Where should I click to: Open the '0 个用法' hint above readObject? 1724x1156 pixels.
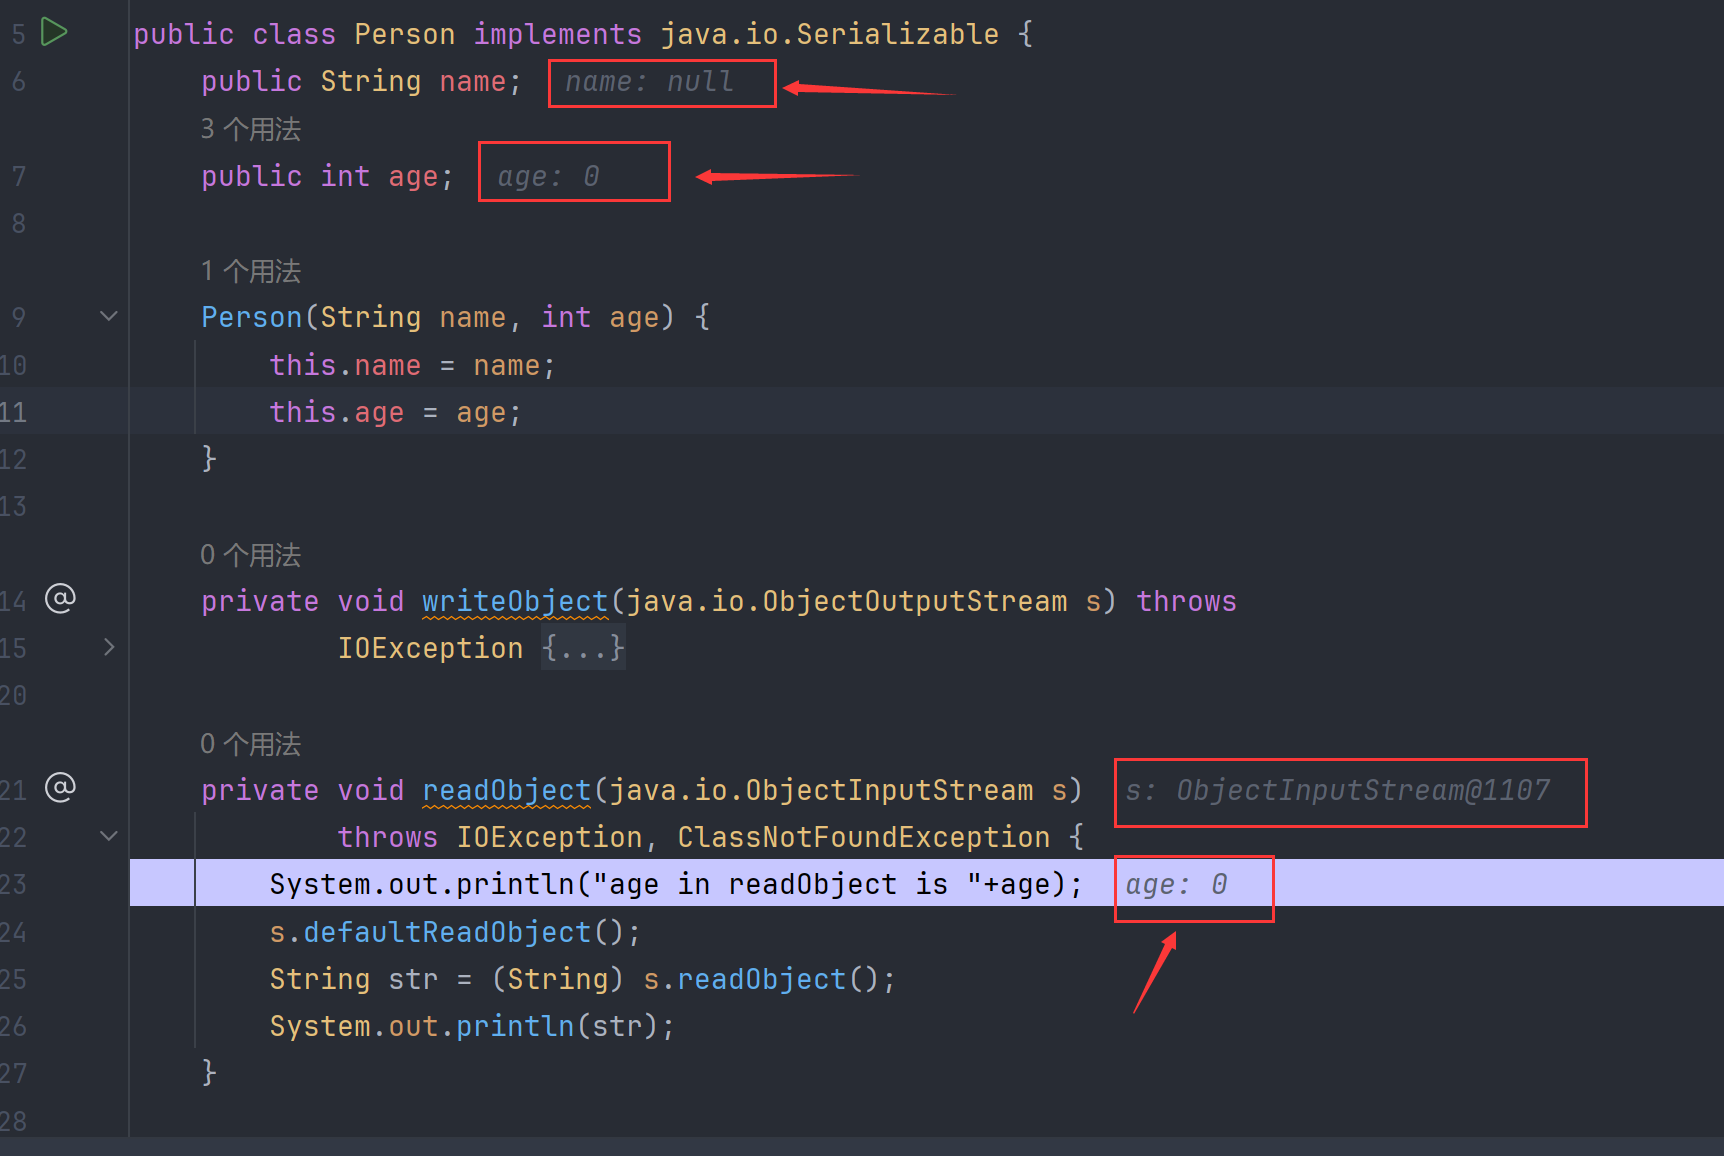click(x=250, y=744)
